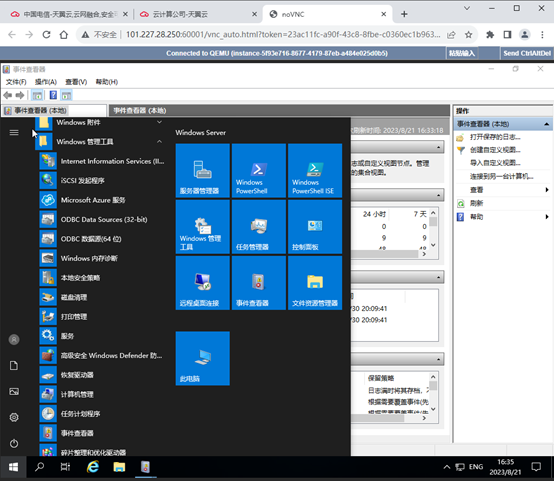Open 打印管理 from the app list
Image resolution: width=554 pixels, height=481 pixels.
click(102, 317)
